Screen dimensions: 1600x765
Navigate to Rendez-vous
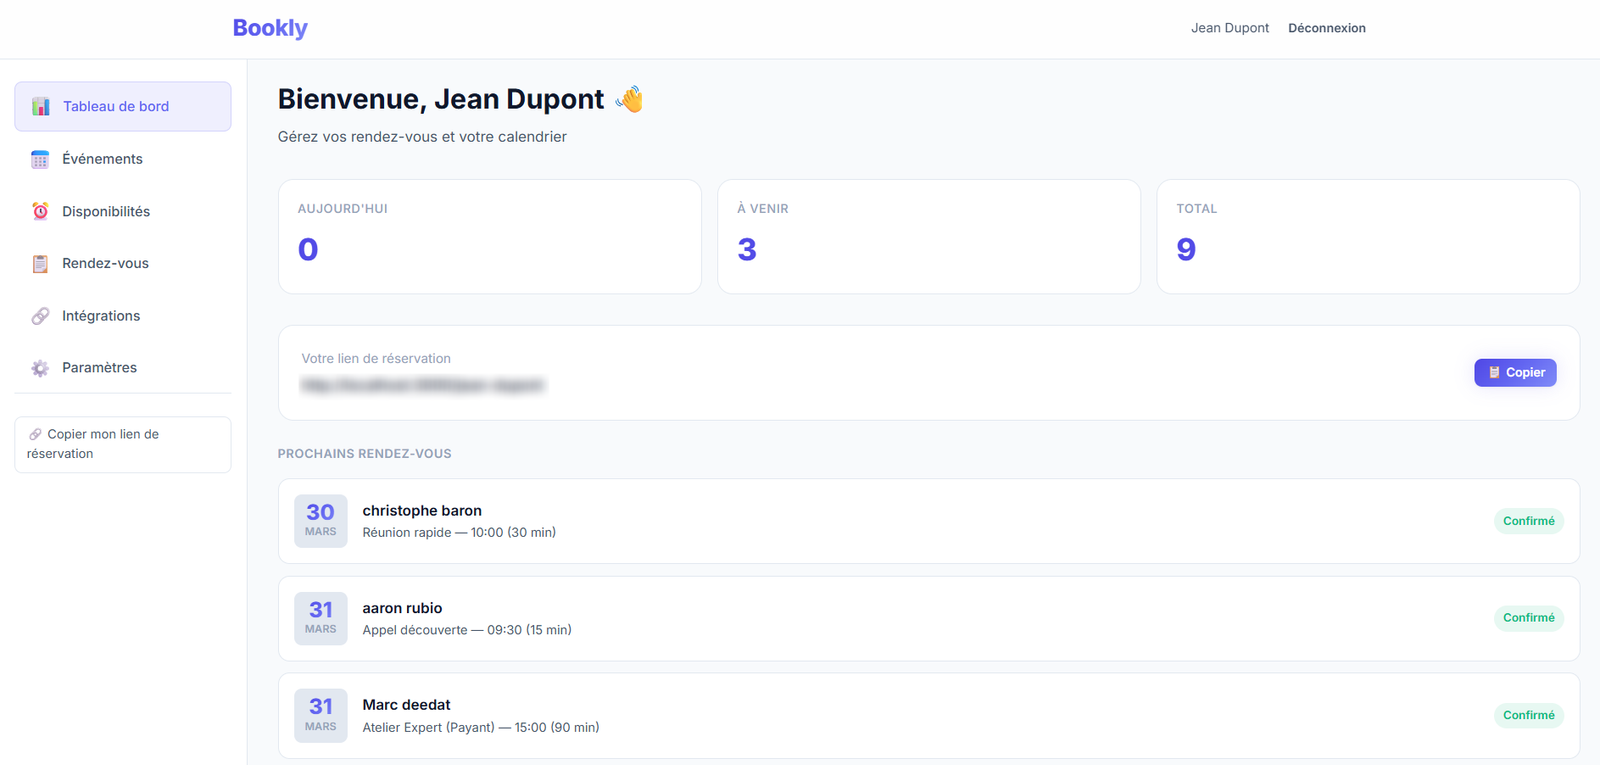click(x=123, y=263)
